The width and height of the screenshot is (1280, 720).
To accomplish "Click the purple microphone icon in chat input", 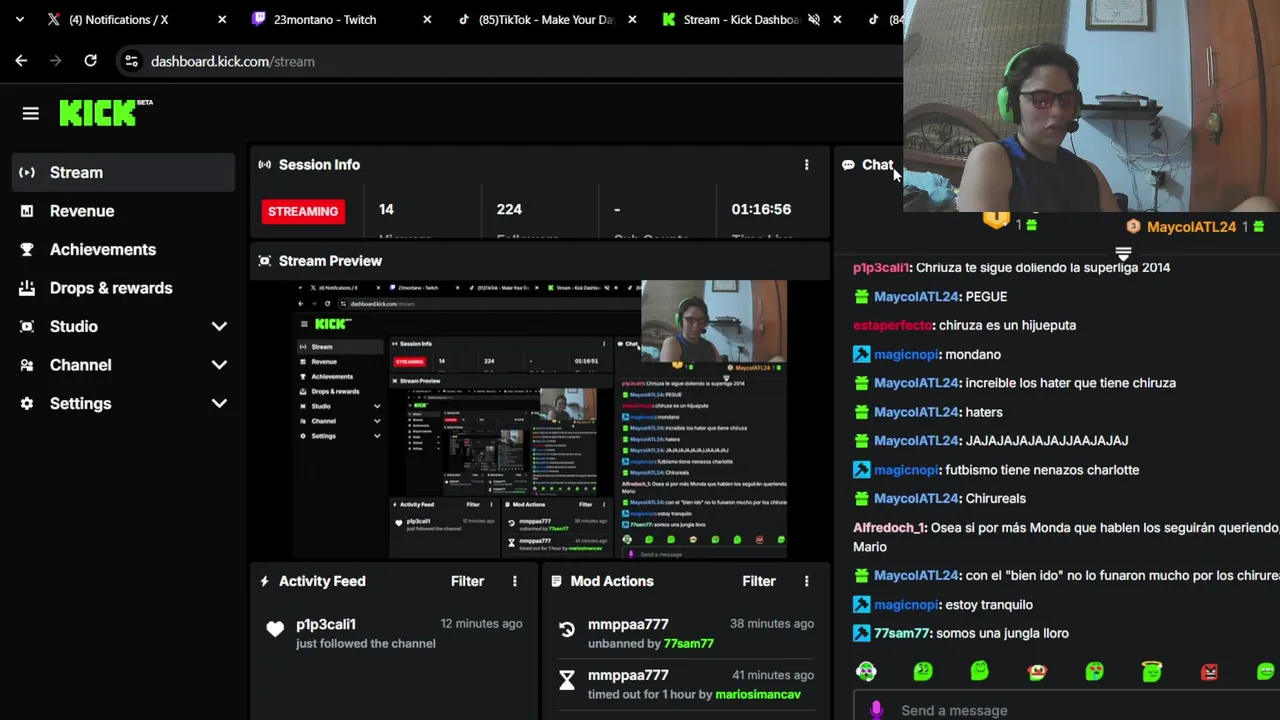I will click(876, 710).
